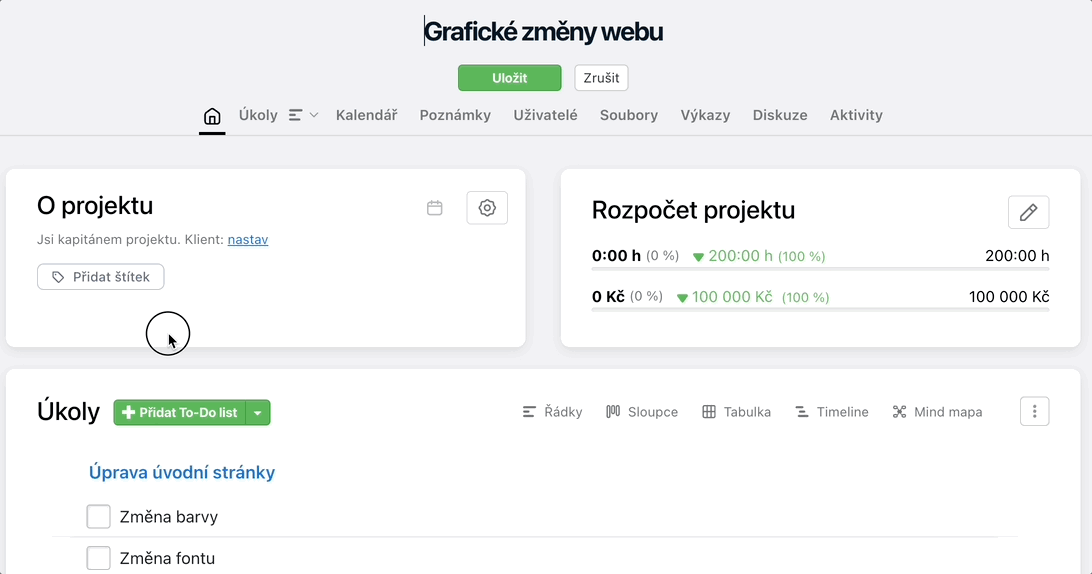Viewport: 1092px width, 574px height.
Task: Click the calendar icon in O projektu
Action: coord(435,208)
